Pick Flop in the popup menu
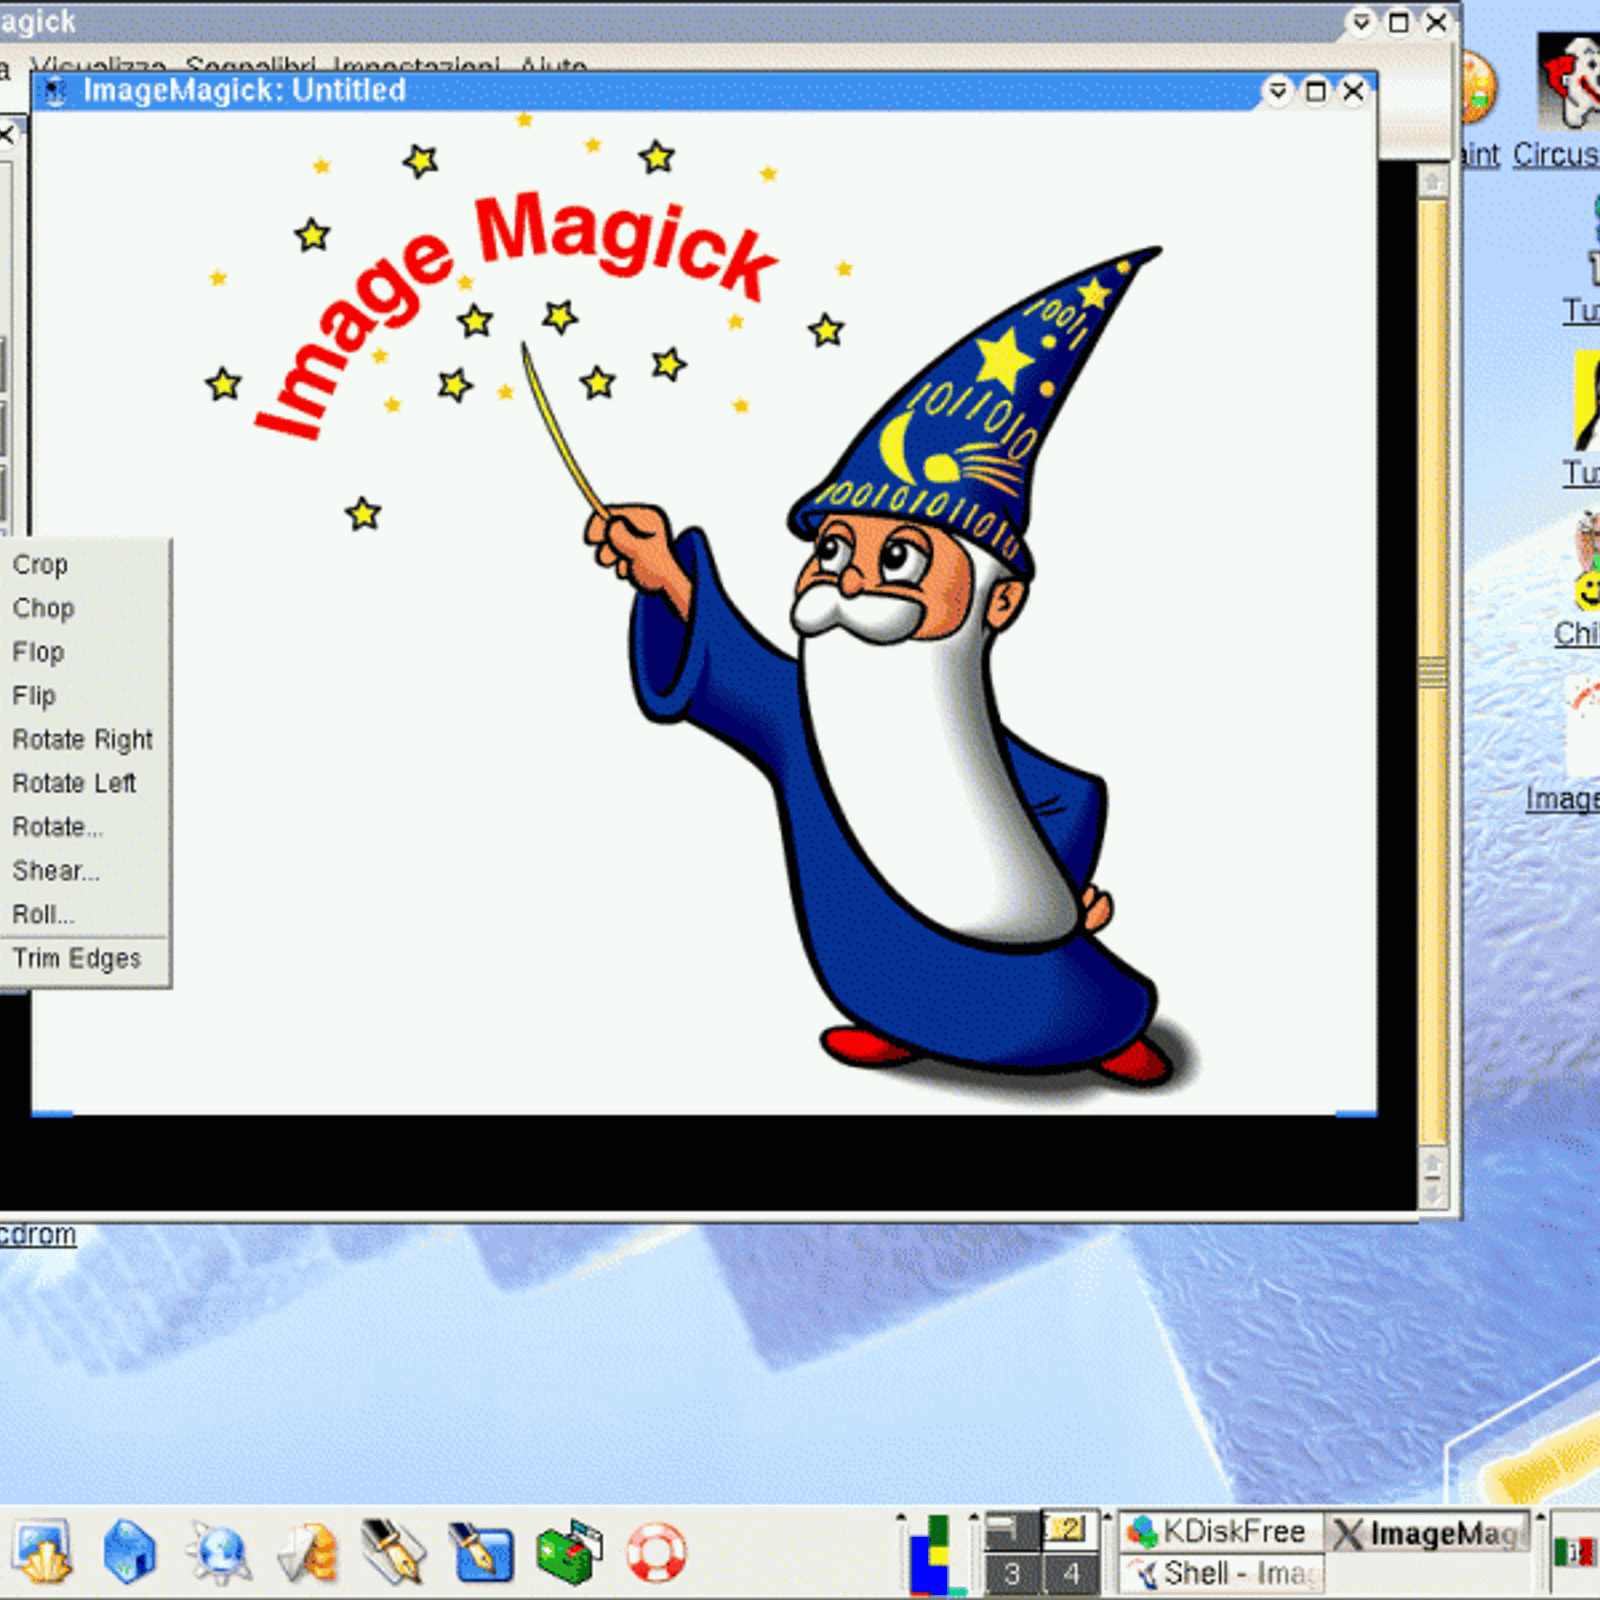1600x1600 pixels. (85, 652)
